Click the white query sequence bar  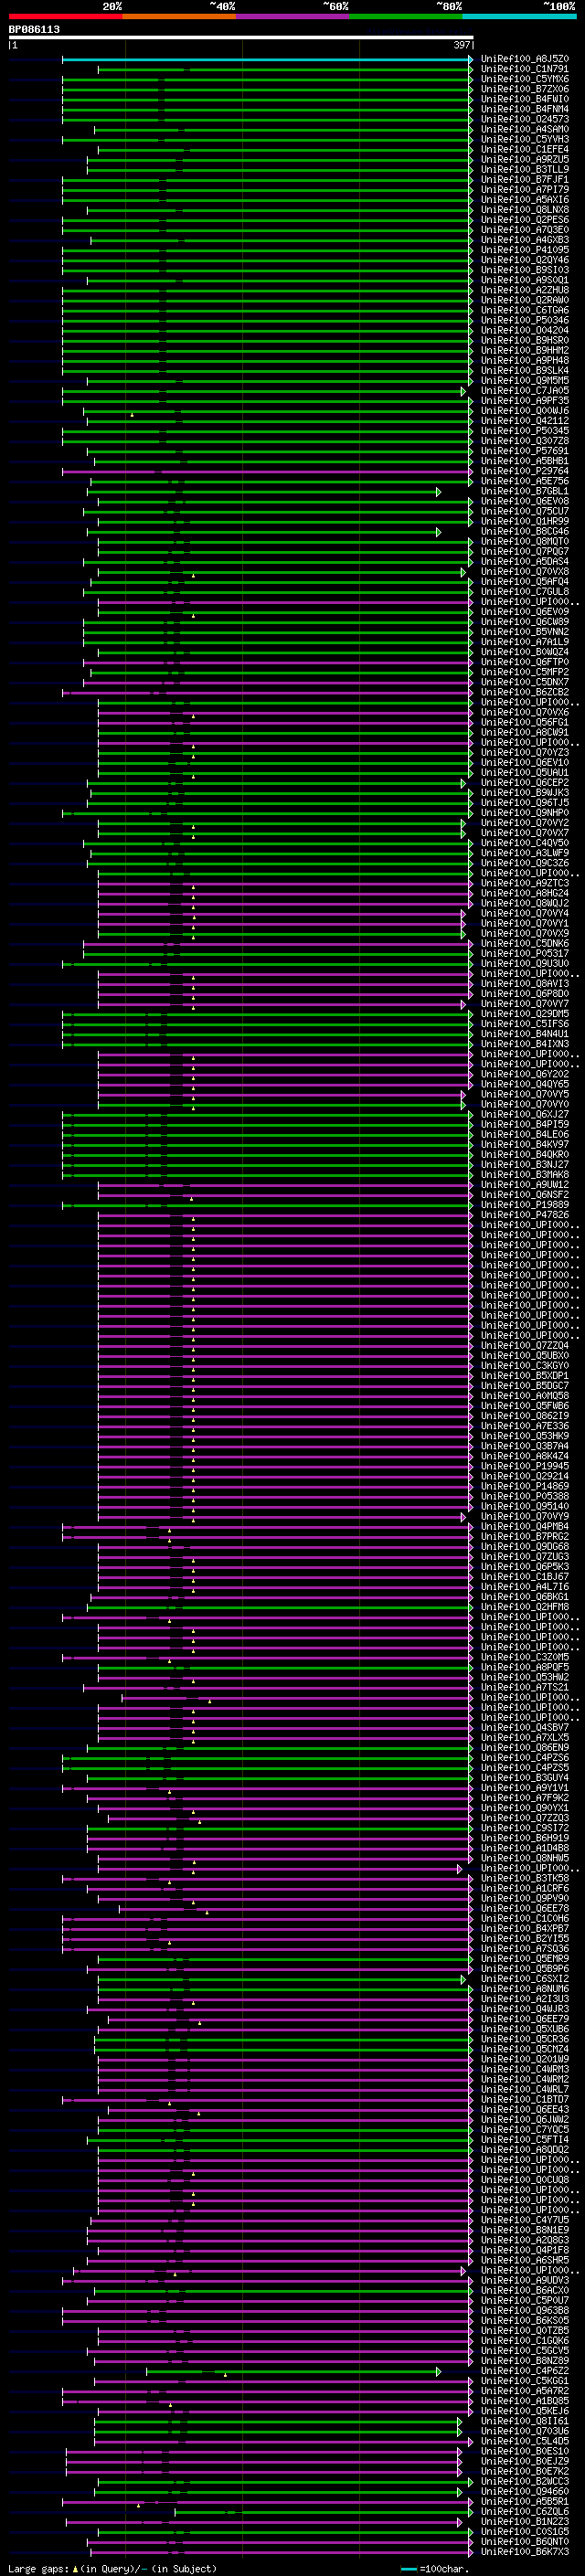click(x=241, y=38)
